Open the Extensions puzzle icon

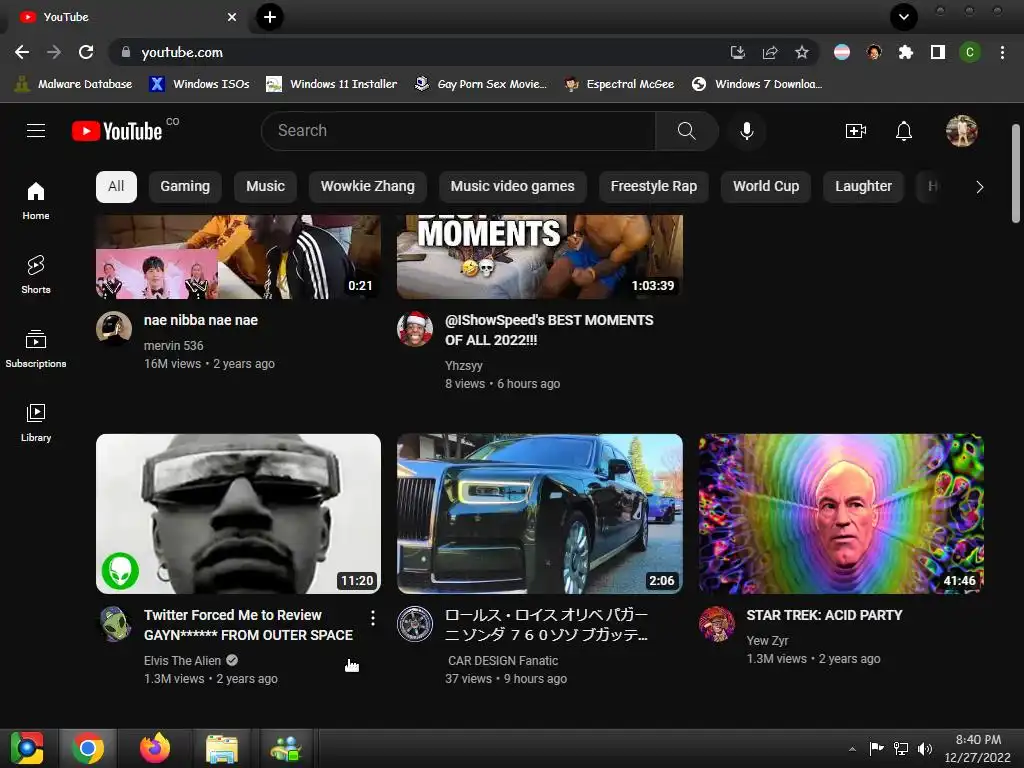pyautogui.click(x=905, y=52)
